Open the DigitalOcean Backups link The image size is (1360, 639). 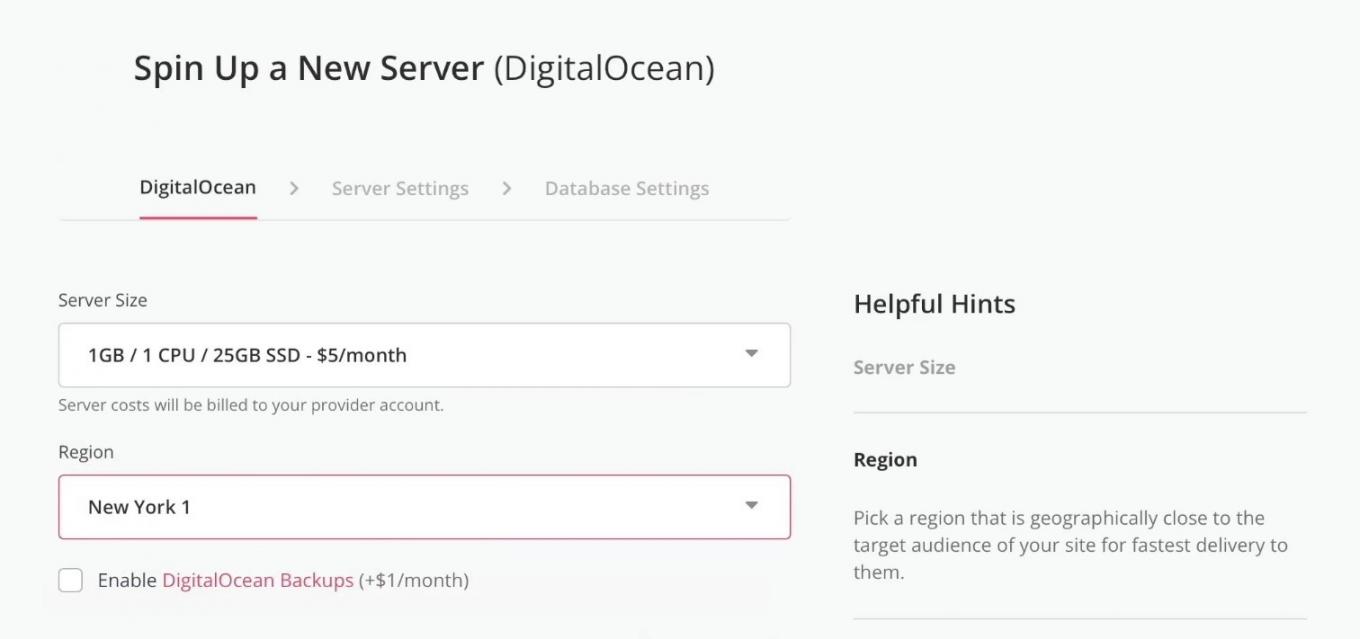pos(257,580)
